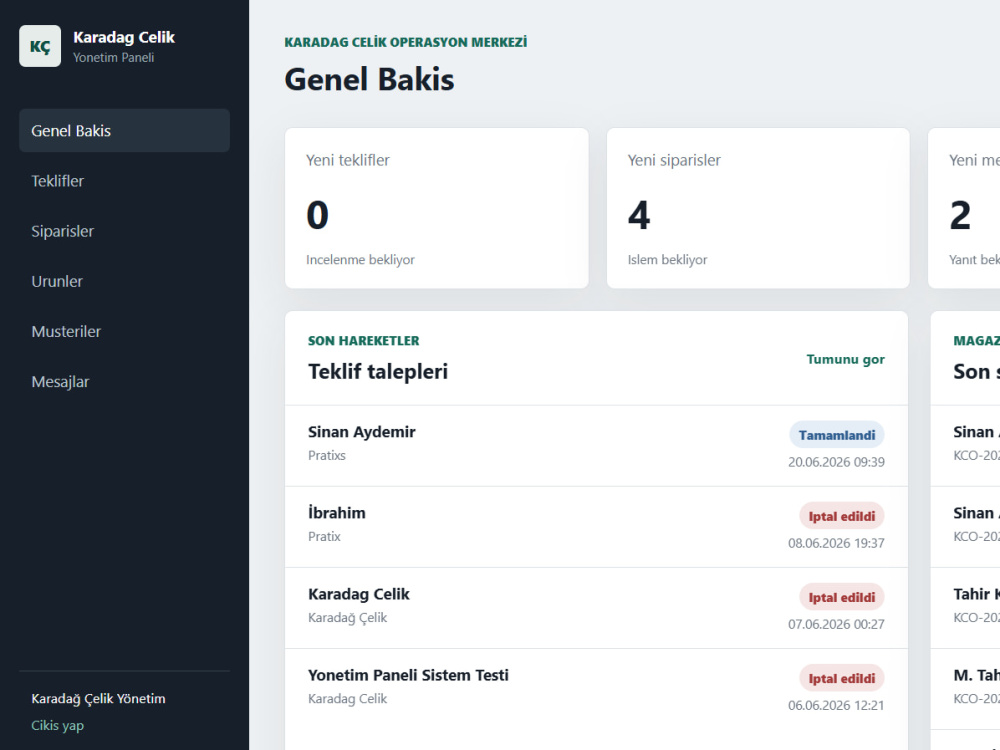Click the Islem bekliyor caption

pos(667,260)
